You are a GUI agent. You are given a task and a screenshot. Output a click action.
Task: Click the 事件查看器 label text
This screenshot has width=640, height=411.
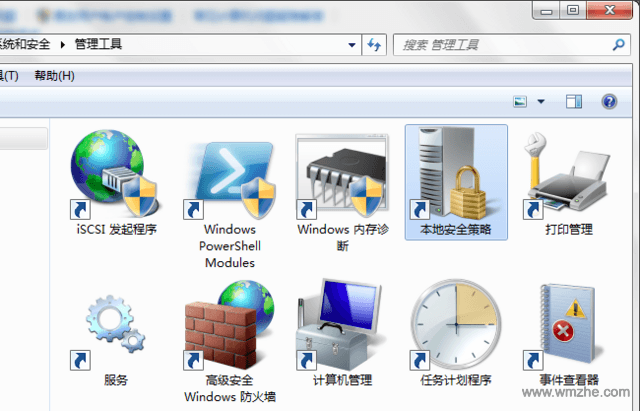(x=569, y=380)
